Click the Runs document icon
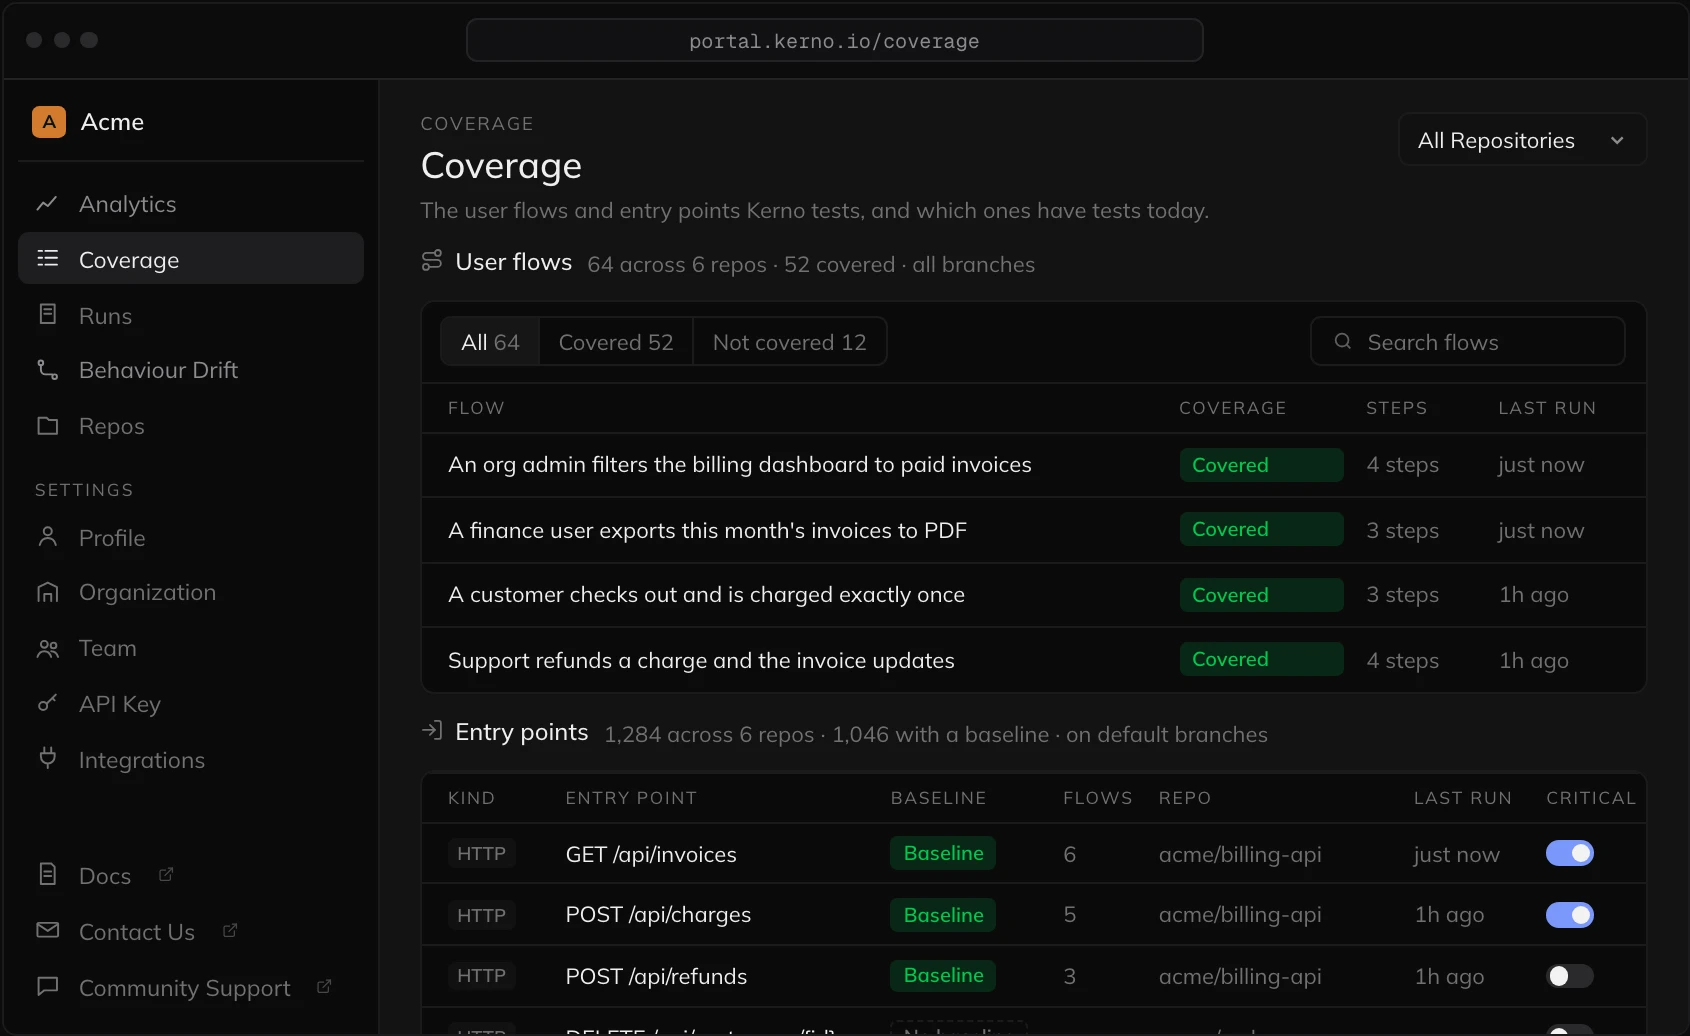Screen dimensions: 1690x1036 [47, 315]
